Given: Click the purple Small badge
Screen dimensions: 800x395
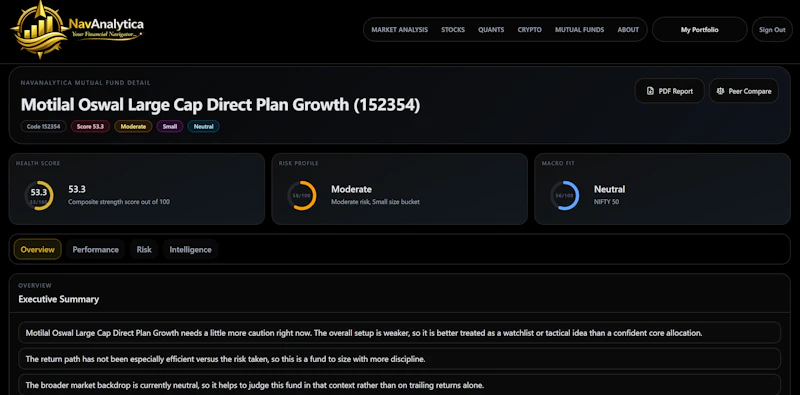Looking at the screenshot, I should tap(170, 126).
